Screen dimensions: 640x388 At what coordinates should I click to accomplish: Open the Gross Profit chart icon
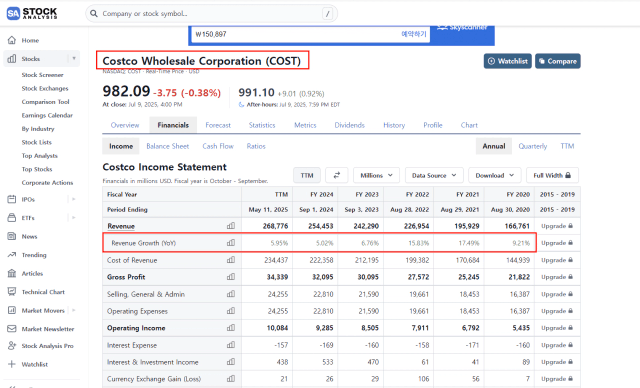click(x=231, y=277)
